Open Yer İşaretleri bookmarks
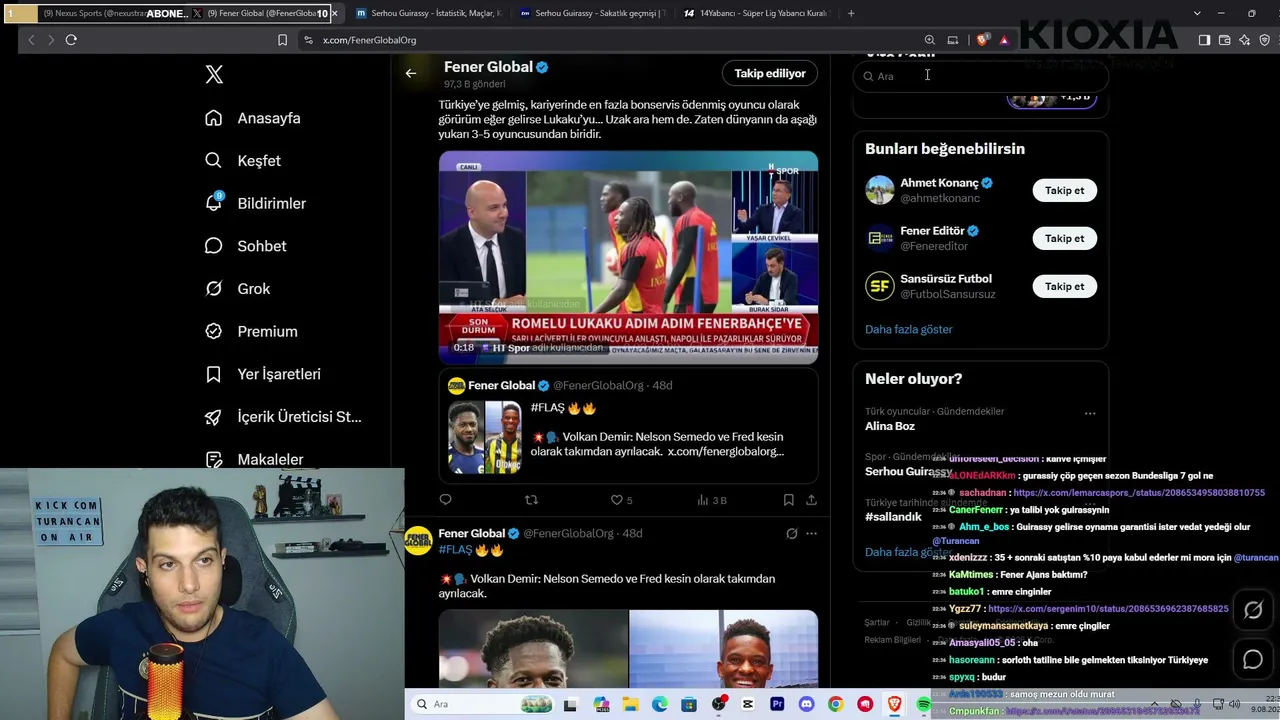The width and height of the screenshot is (1280, 720). click(x=263, y=374)
